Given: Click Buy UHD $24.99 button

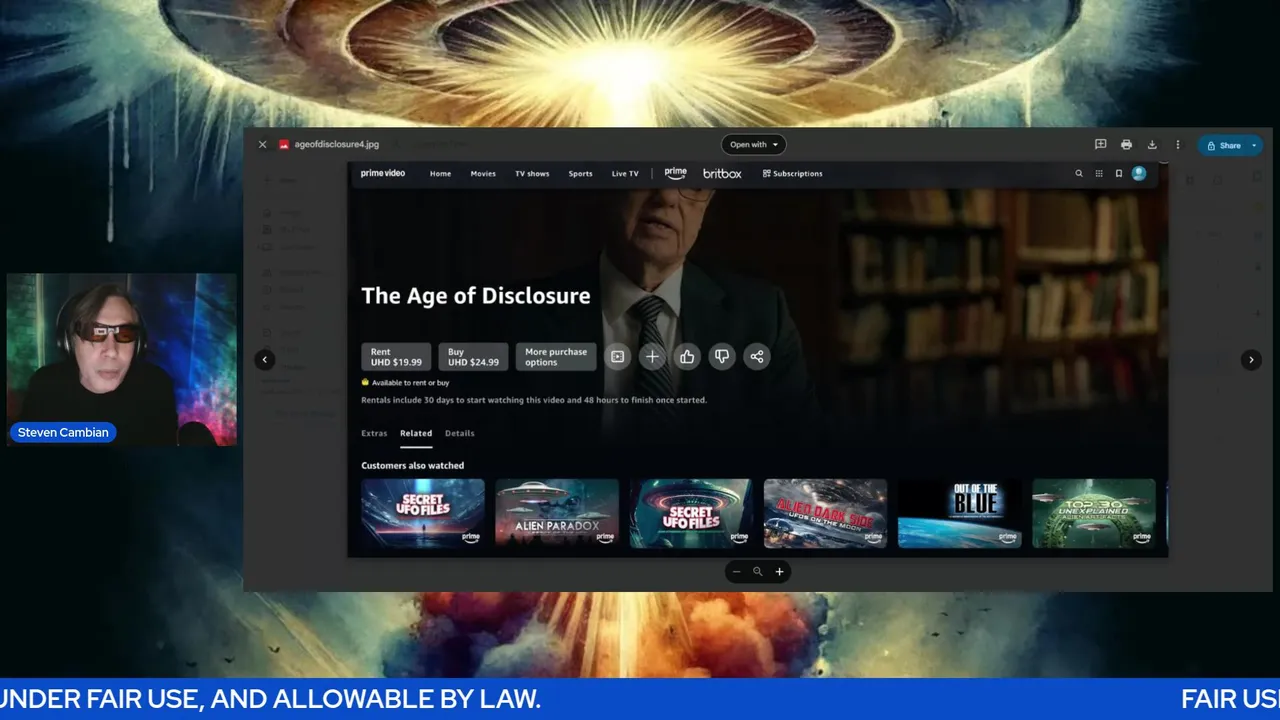Looking at the screenshot, I should point(473,357).
